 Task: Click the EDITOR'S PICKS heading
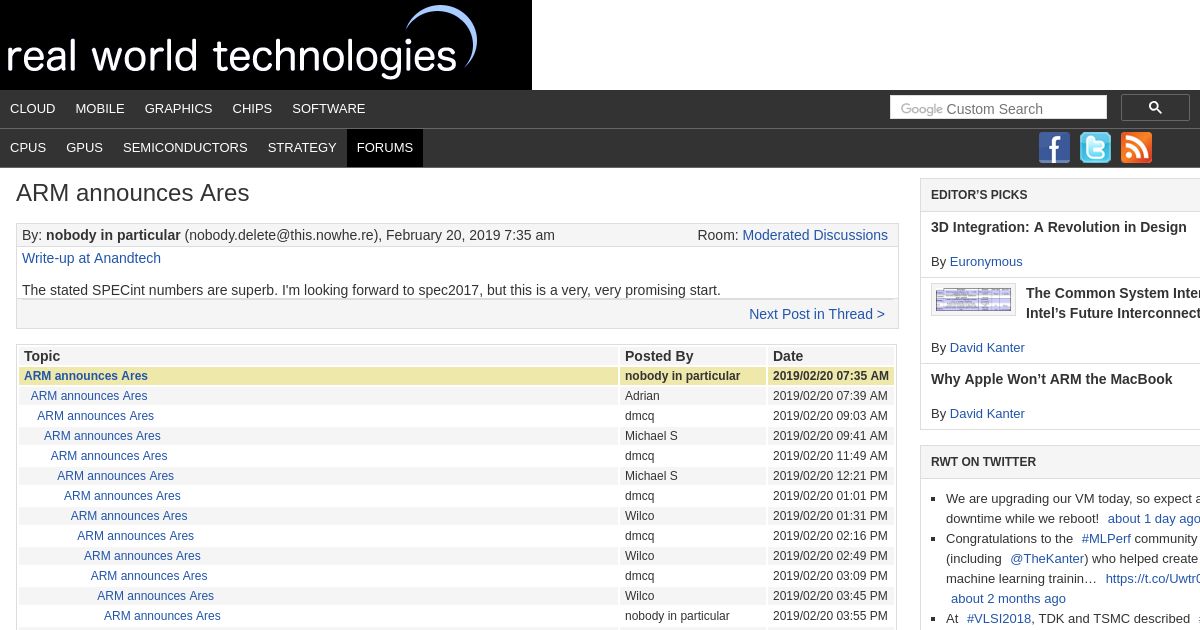979,195
